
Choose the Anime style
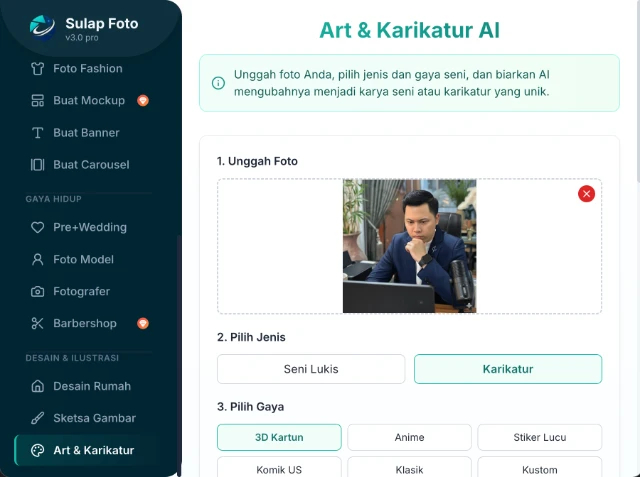click(x=409, y=438)
